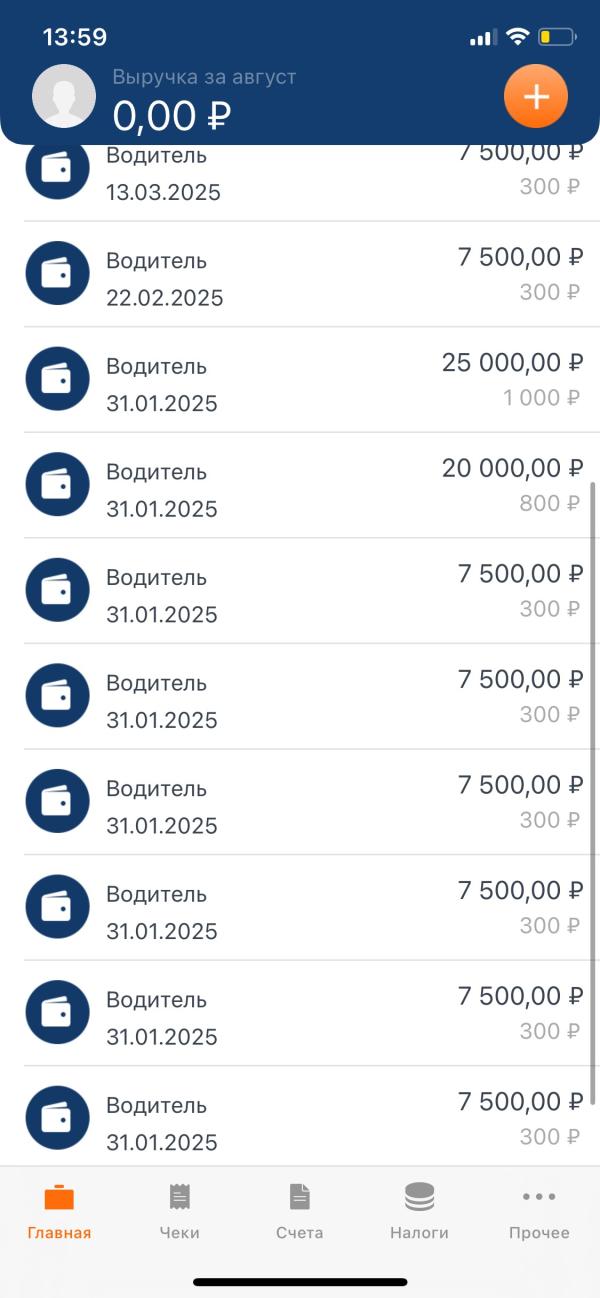Open the Чеки receipt icon tab
The width and height of the screenshot is (600, 1298).
(x=180, y=1212)
